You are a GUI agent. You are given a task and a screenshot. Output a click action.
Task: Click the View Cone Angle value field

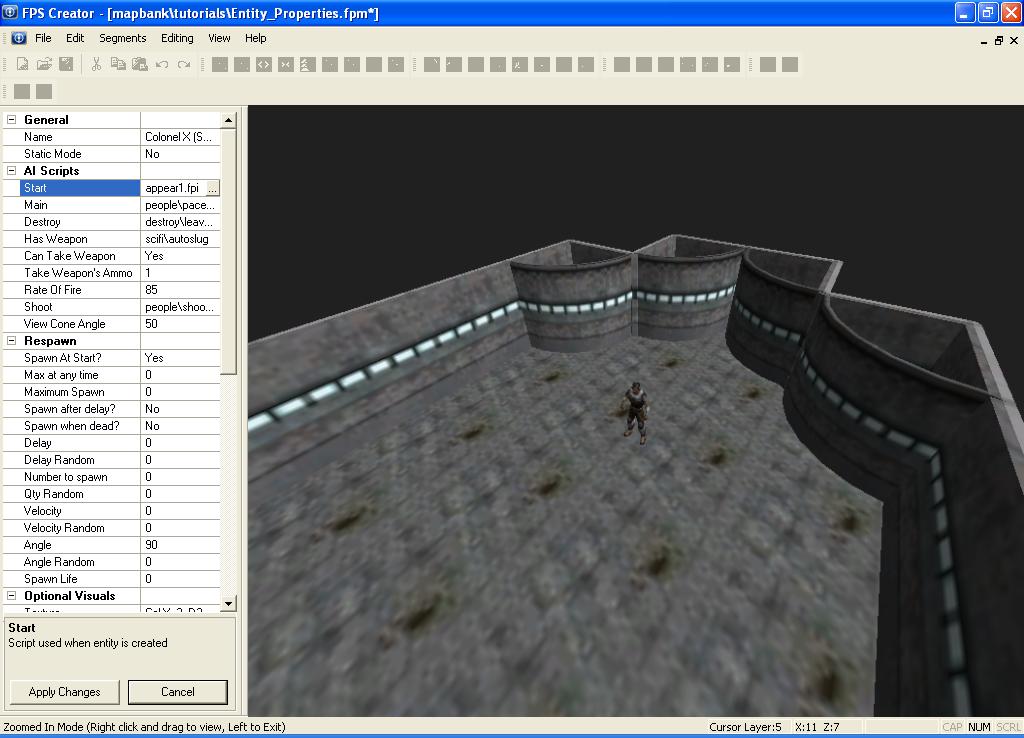(180, 324)
